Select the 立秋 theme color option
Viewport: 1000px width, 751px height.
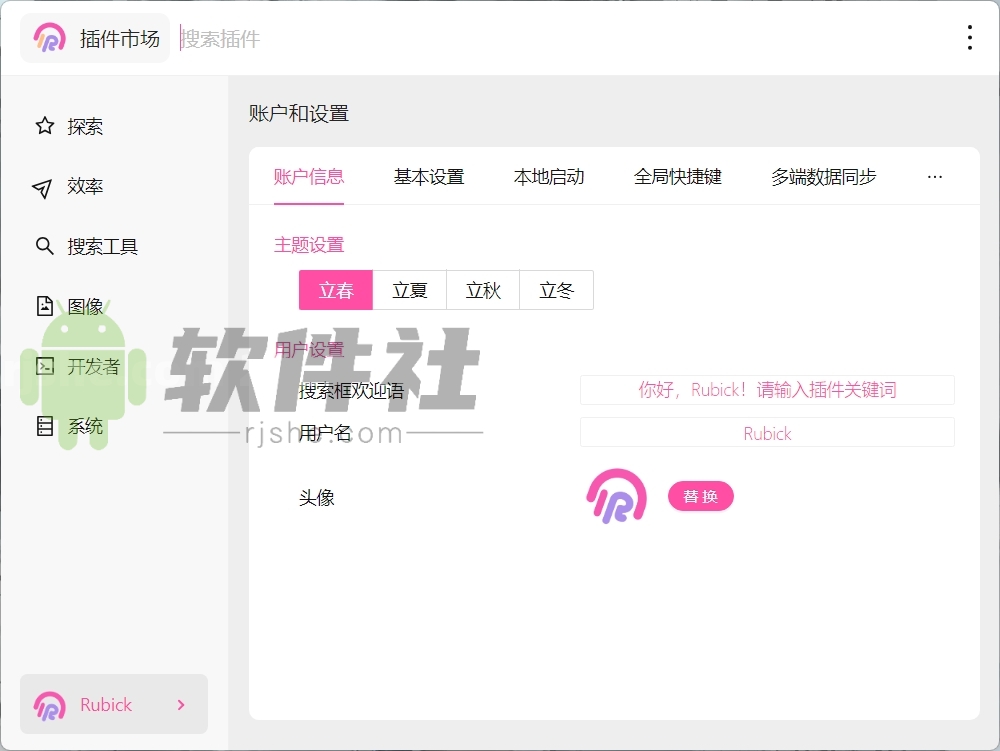(x=483, y=290)
